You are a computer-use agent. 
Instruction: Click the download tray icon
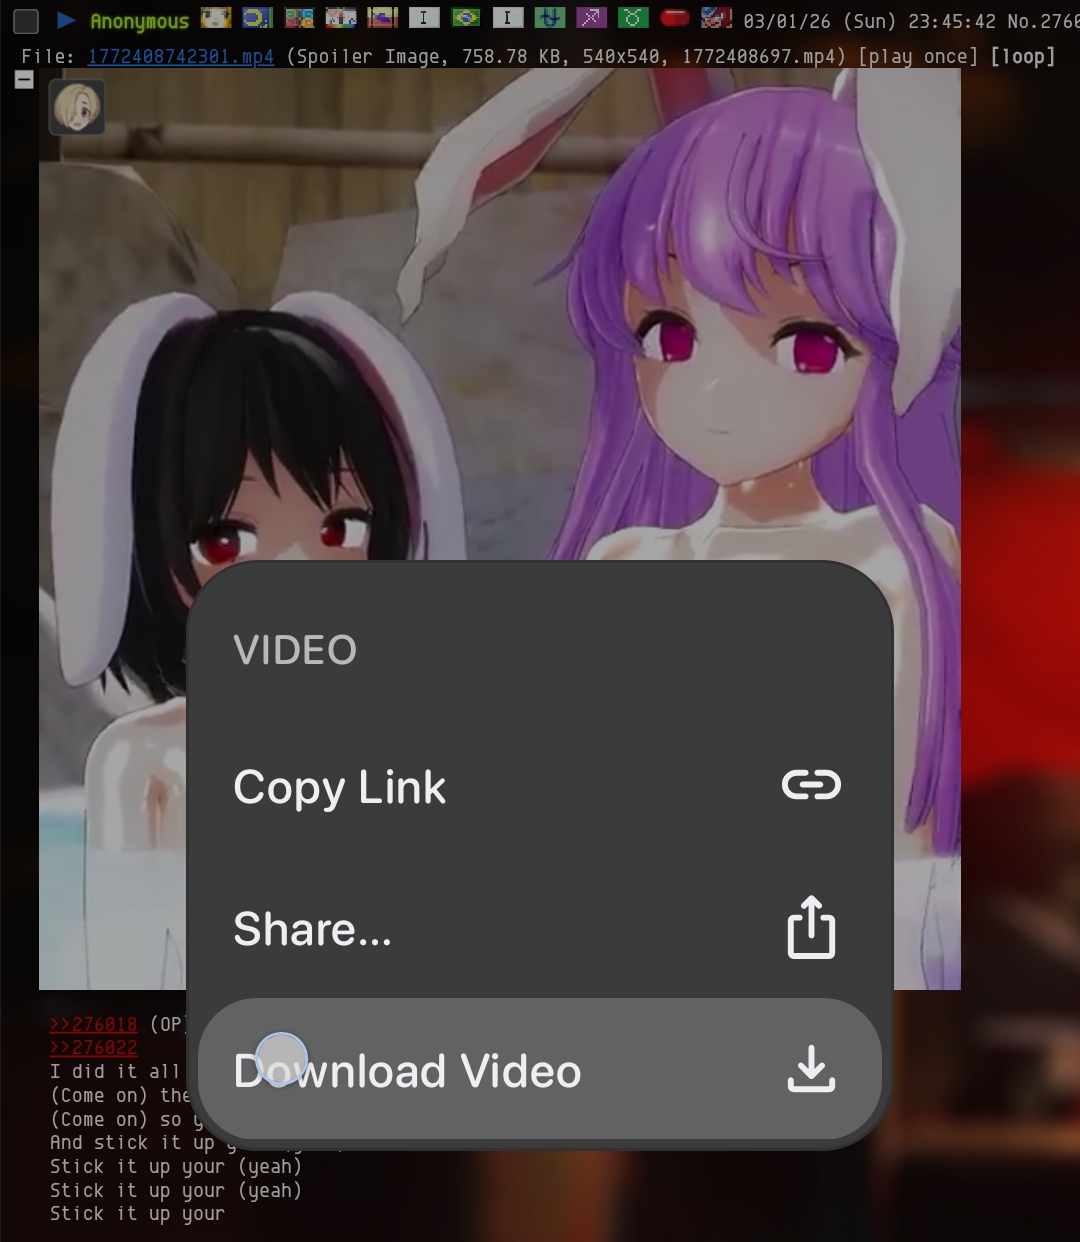click(x=811, y=1069)
